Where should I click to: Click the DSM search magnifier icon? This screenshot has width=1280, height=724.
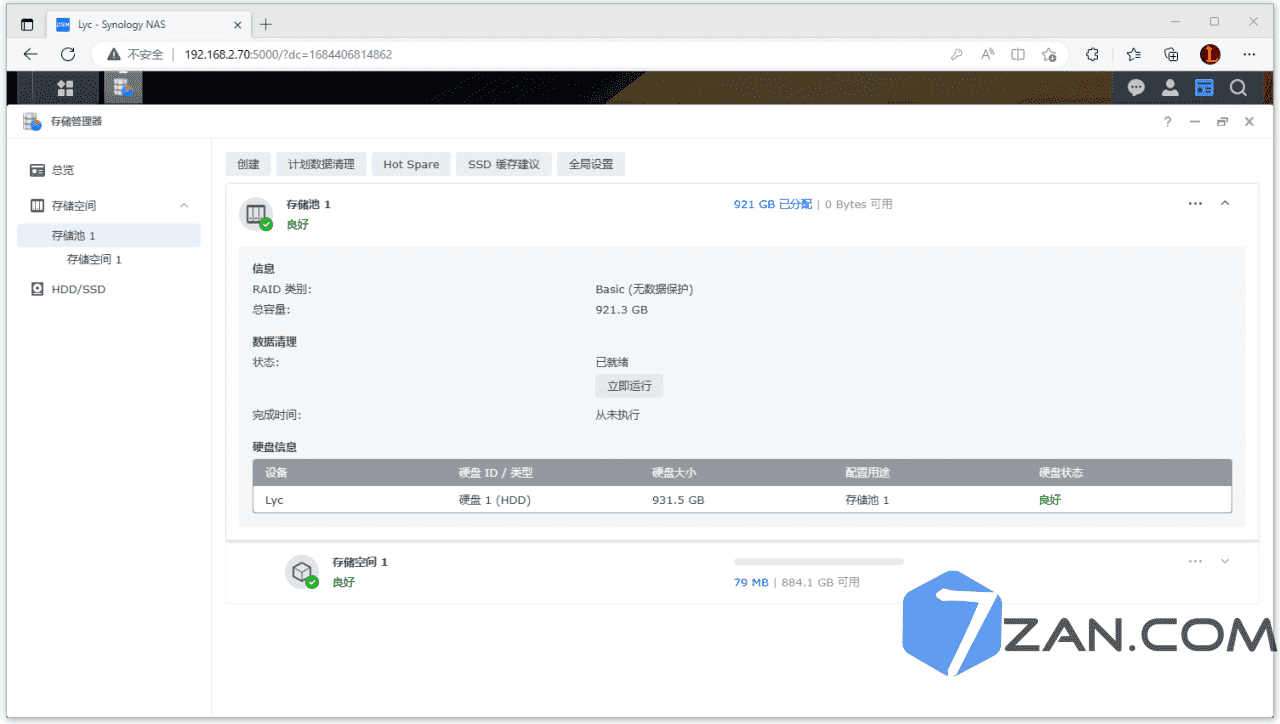(x=1238, y=88)
